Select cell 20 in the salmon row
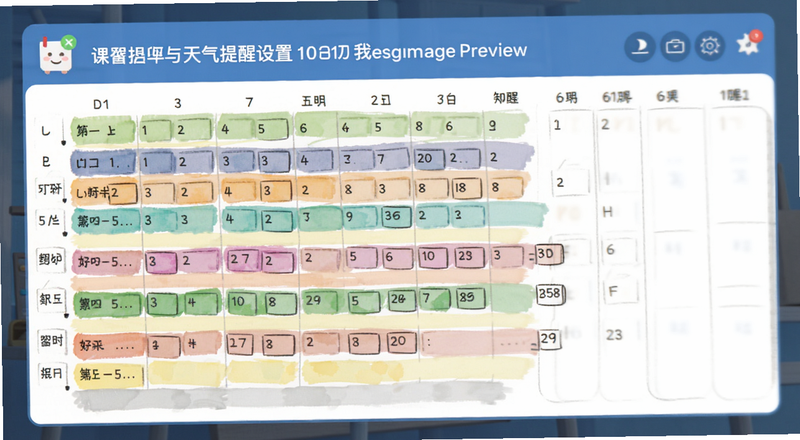This screenshot has height=440, width=800. point(402,341)
